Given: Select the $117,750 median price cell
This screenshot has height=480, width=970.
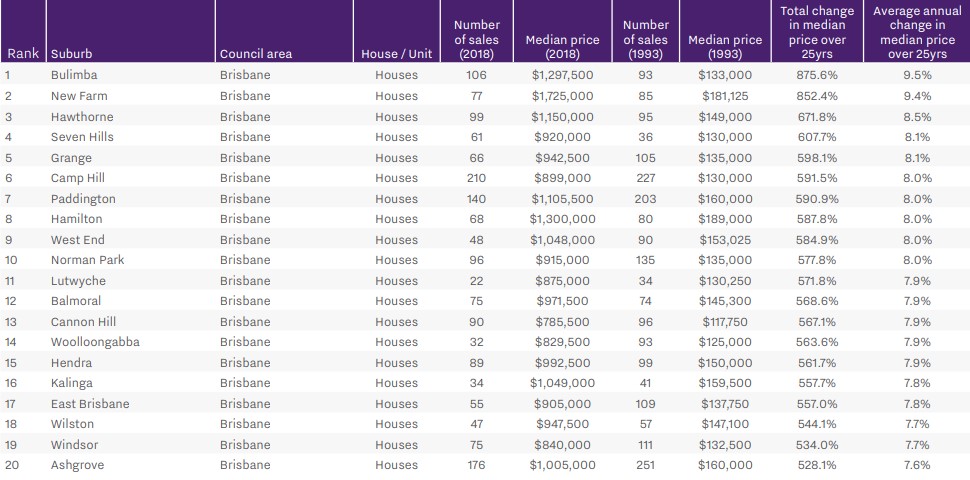Looking at the screenshot, I should (x=725, y=322).
